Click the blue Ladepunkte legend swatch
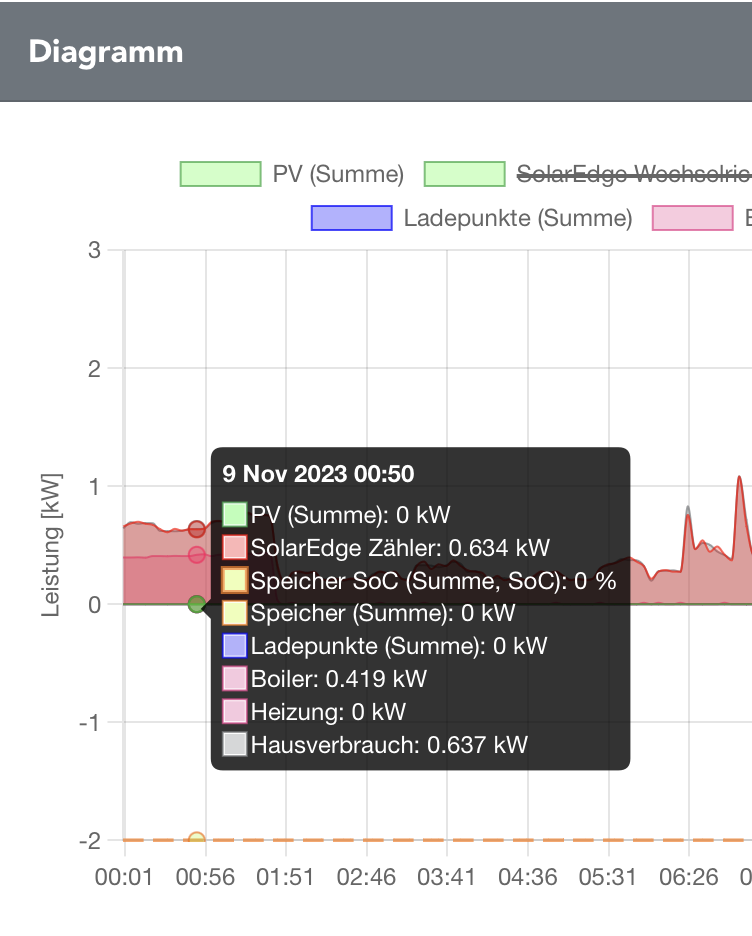Image resolution: width=752 pixels, height=936 pixels. (x=351, y=218)
